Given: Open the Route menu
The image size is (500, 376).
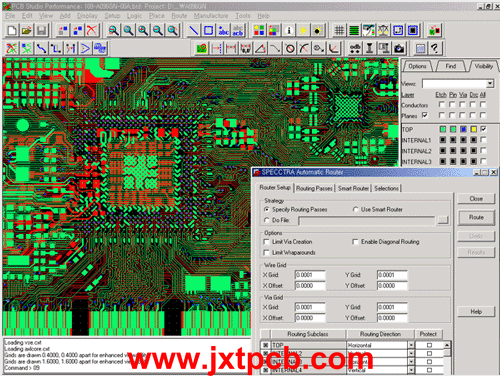Looking at the screenshot, I should pos(179,16).
